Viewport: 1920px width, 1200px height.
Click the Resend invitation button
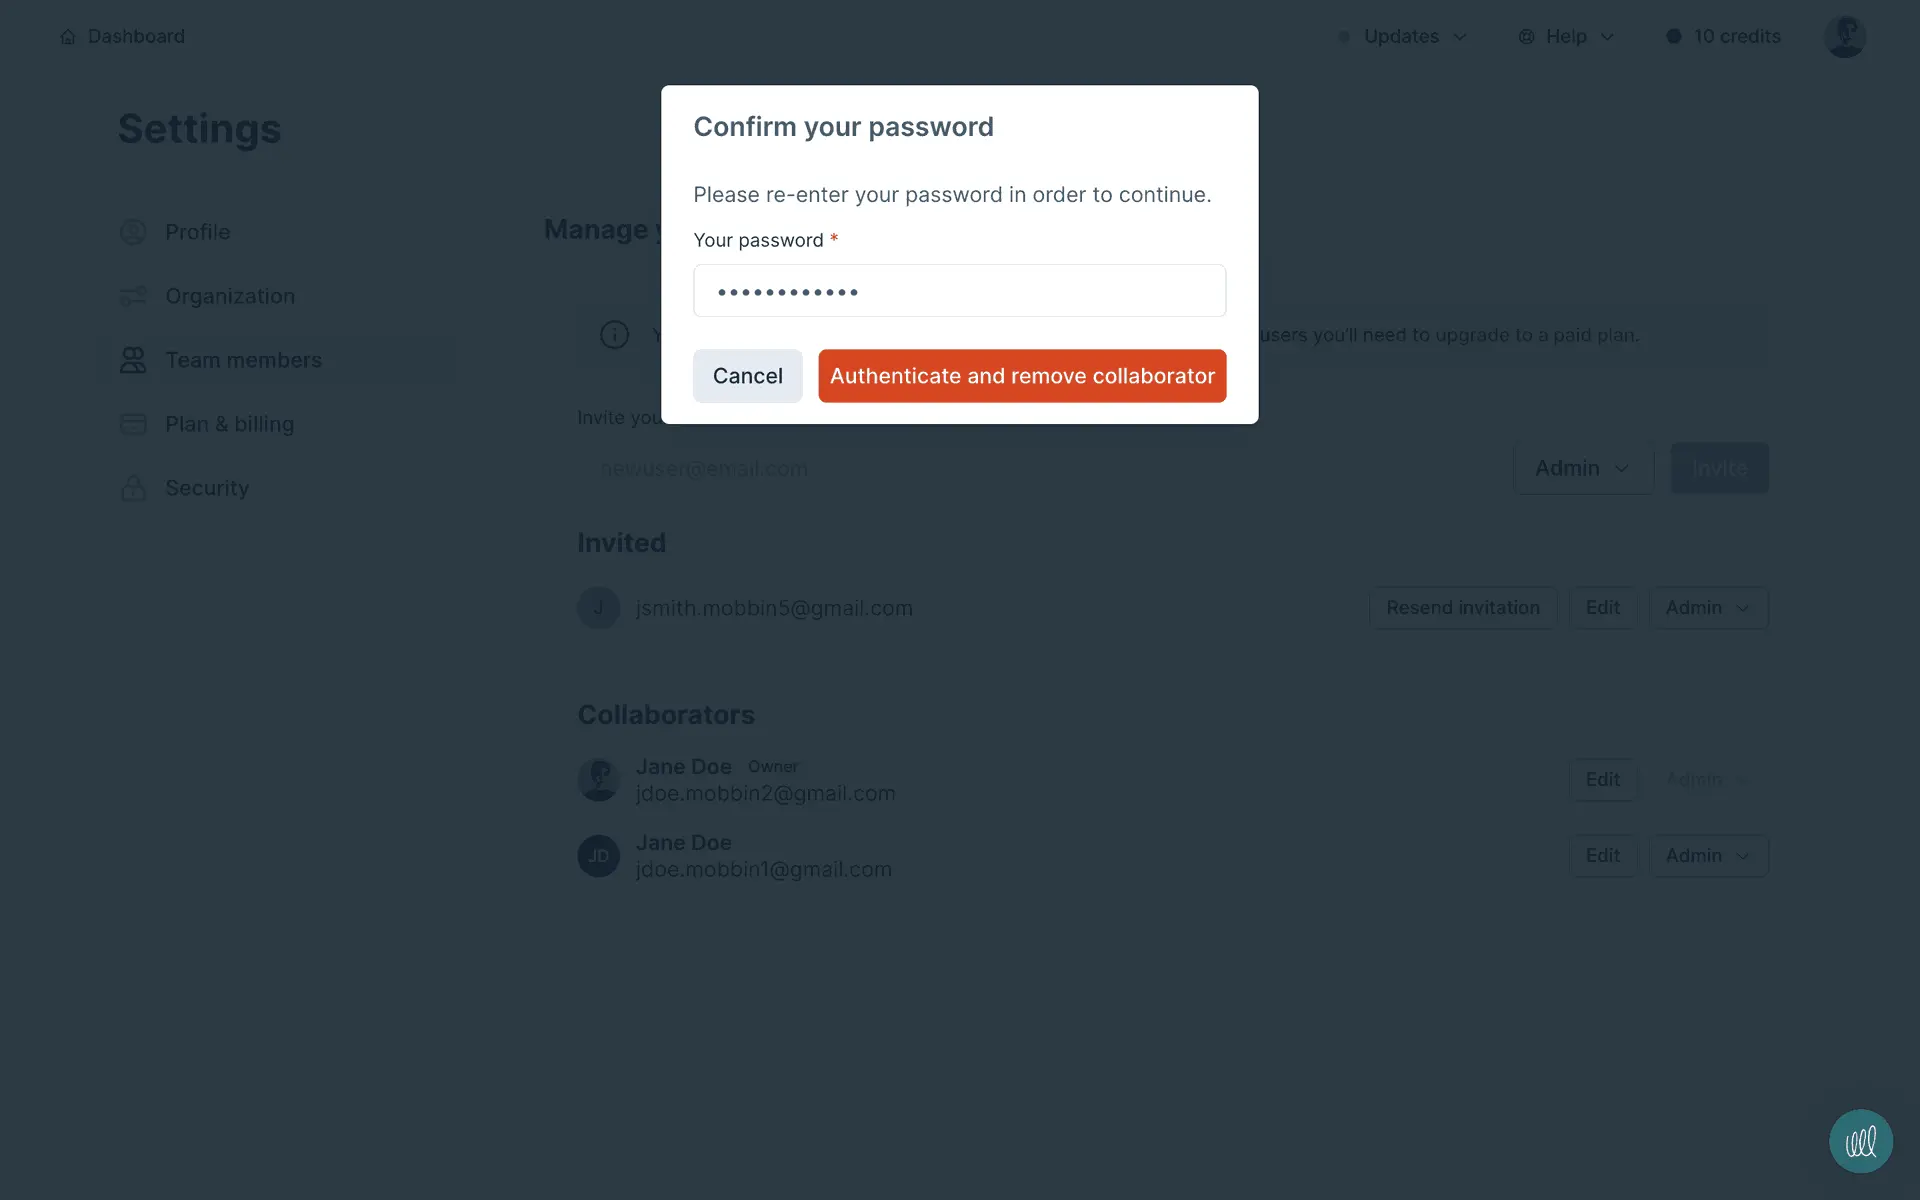point(1462,608)
